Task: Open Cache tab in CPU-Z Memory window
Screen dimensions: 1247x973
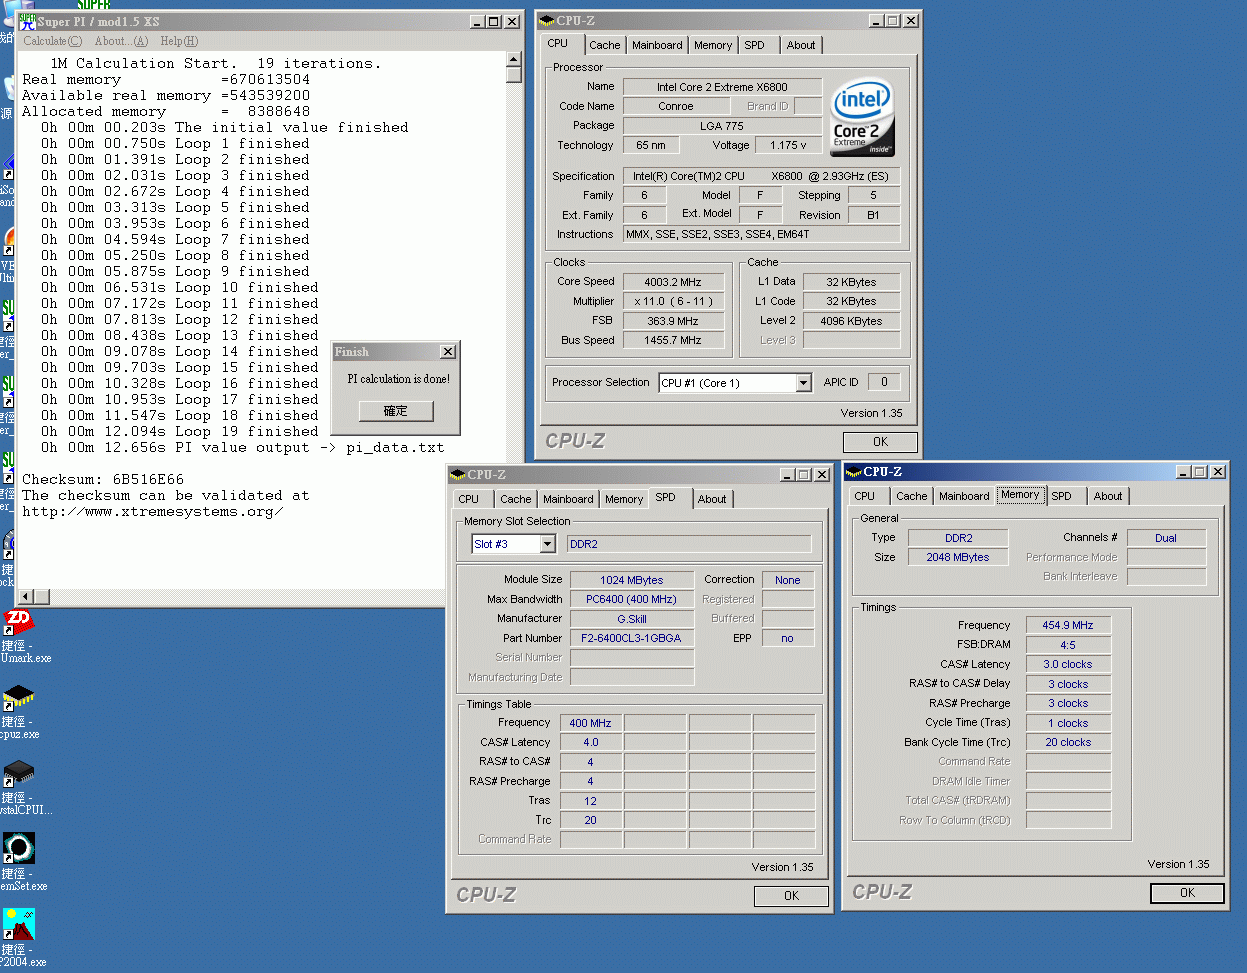Action: pos(912,496)
